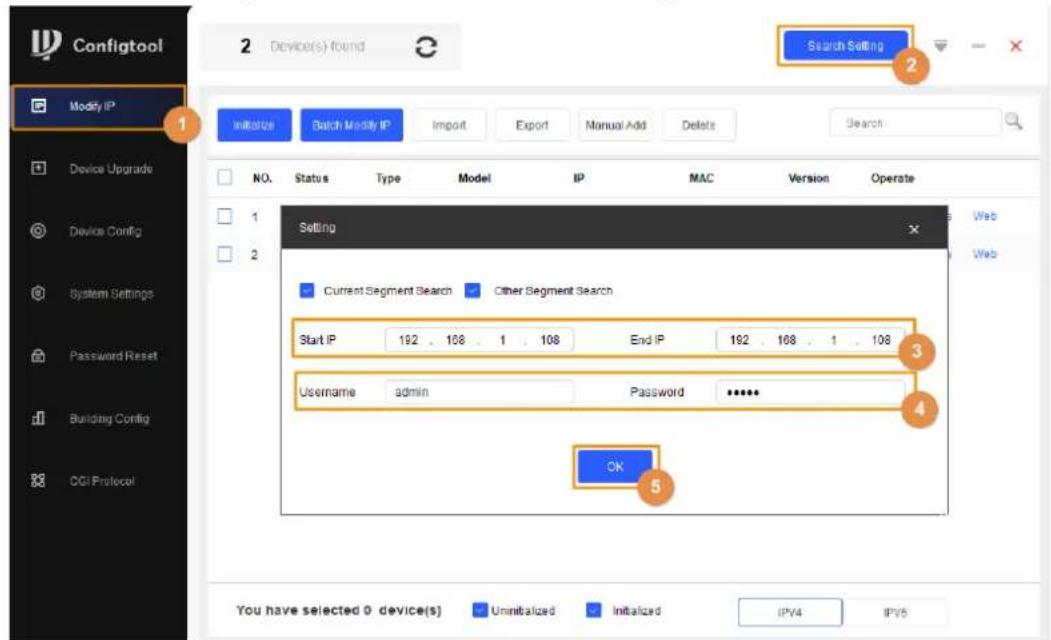1051x640 pixels.
Task: Click the Device Upgrade sidebar icon
Action: (39, 168)
